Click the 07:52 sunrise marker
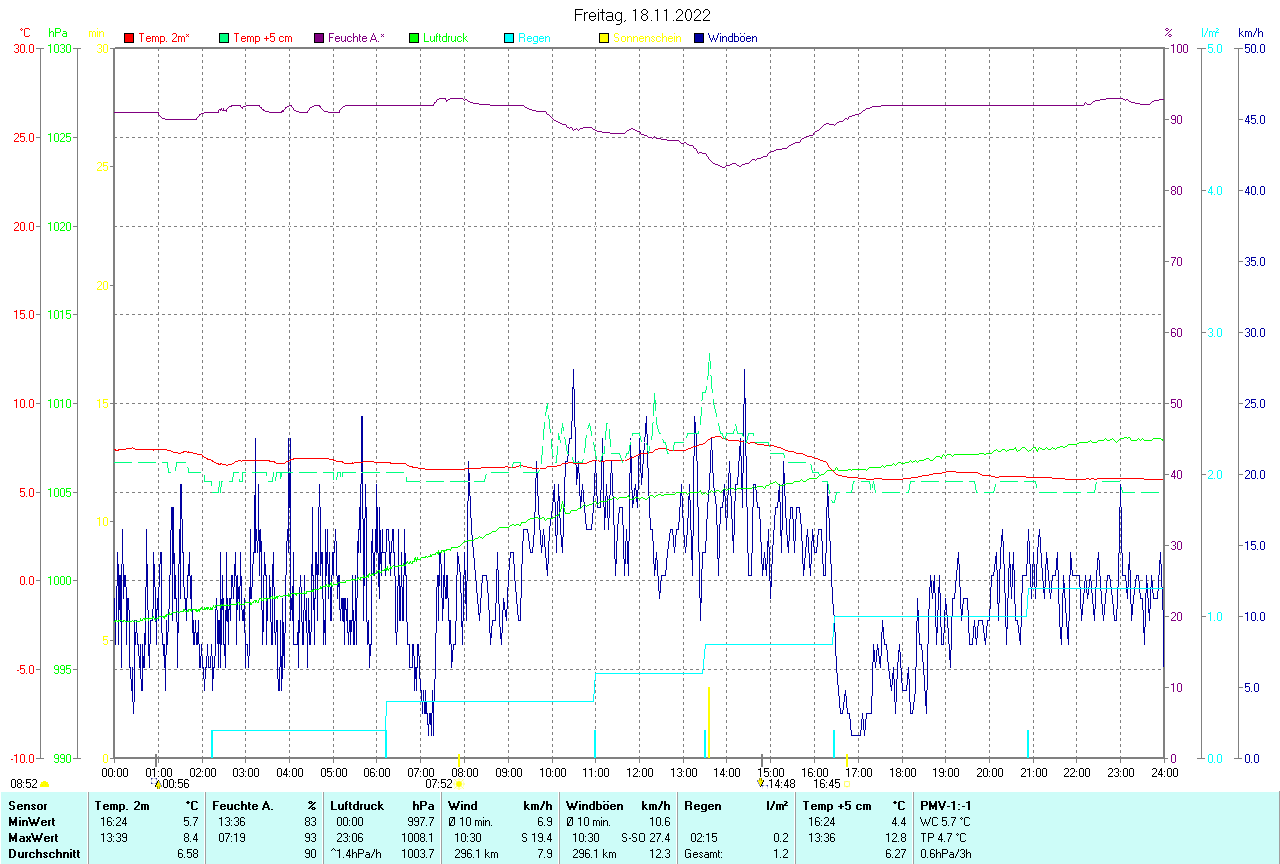 (x=439, y=784)
